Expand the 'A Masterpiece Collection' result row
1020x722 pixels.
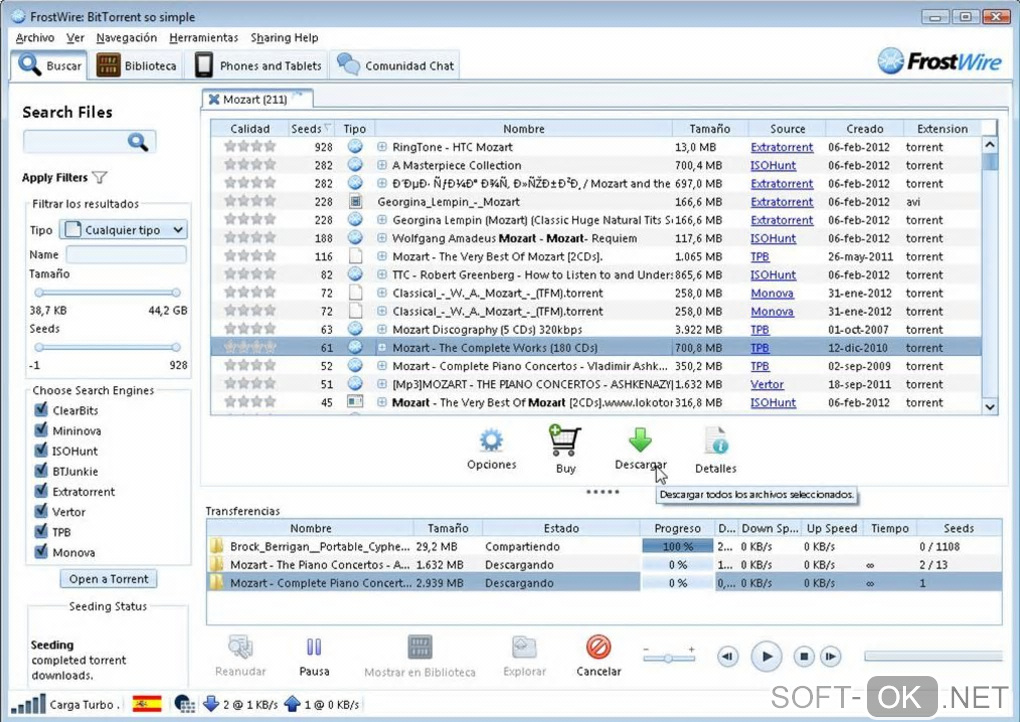click(x=382, y=166)
